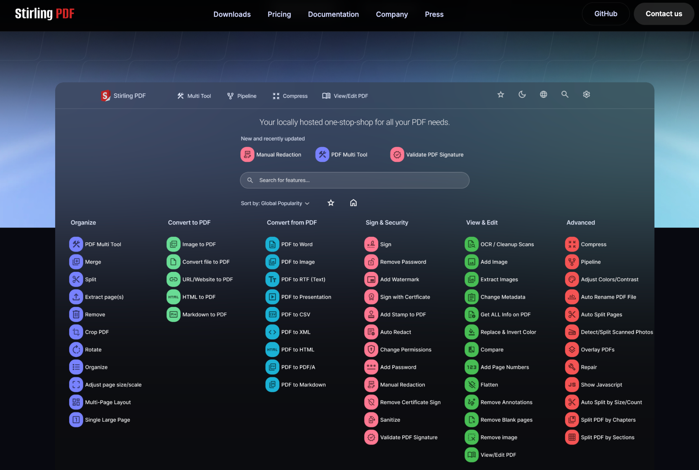Image resolution: width=699 pixels, height=470 pixels.
Task: Open the Change Permissions shield icon
Action: tap(371, 350)
